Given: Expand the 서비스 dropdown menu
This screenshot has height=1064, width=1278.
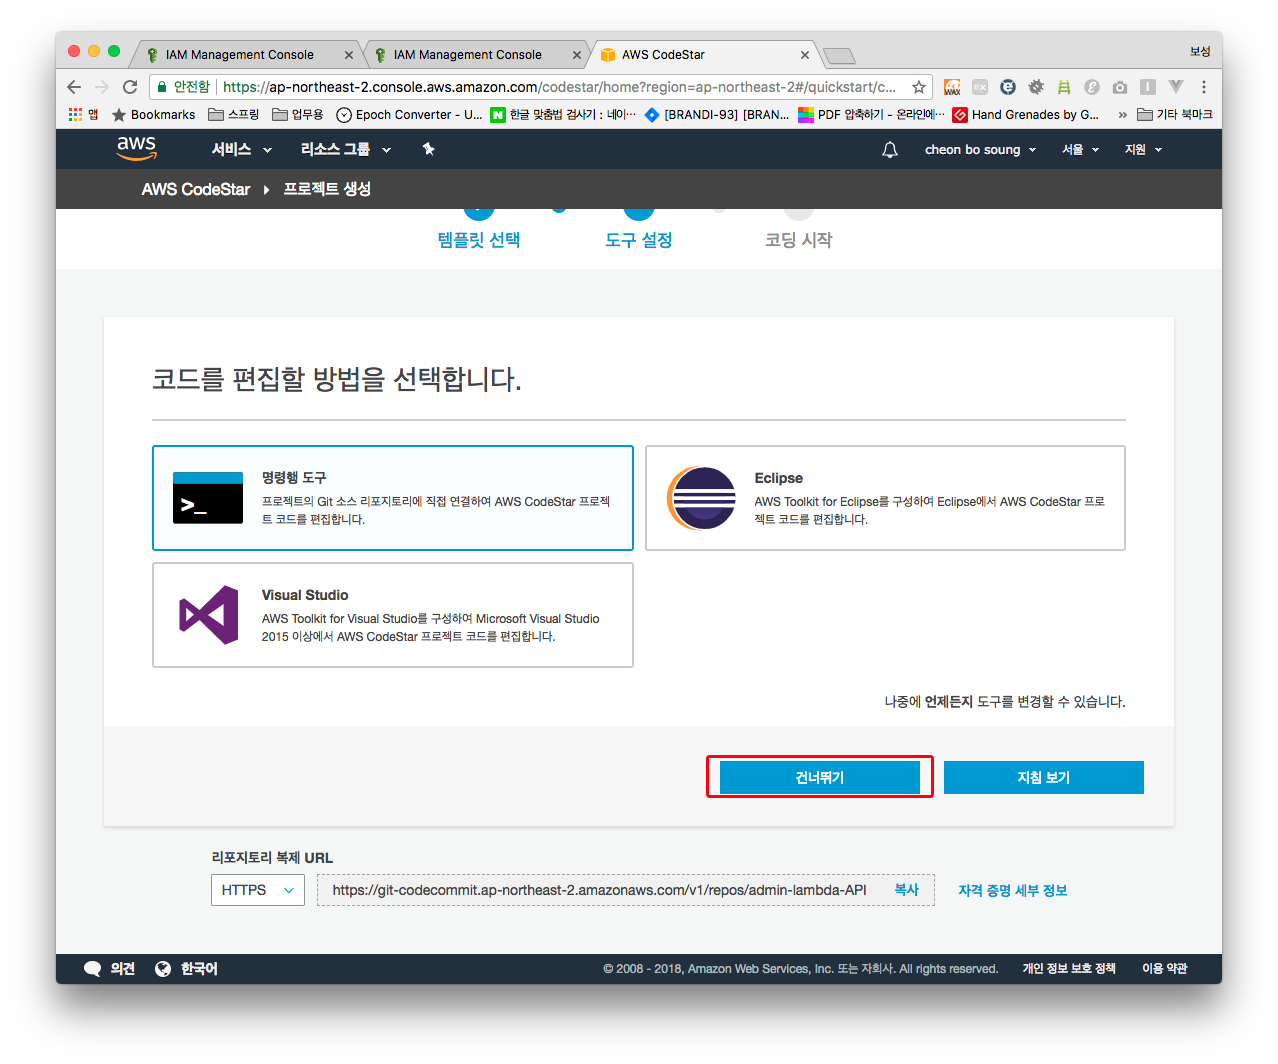Looking at the screenshot, I should pyautogui.click(x=241, y=150).
